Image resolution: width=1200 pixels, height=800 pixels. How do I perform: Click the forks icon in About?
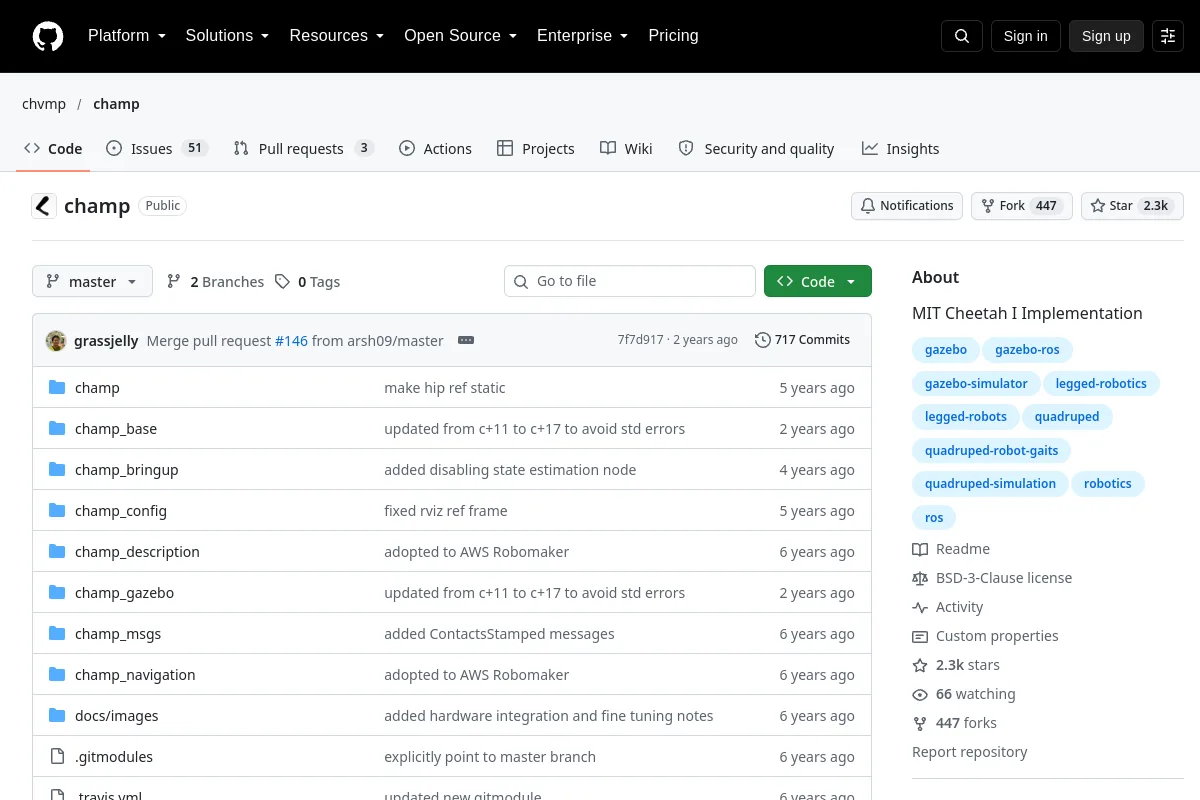coord(920,723)
